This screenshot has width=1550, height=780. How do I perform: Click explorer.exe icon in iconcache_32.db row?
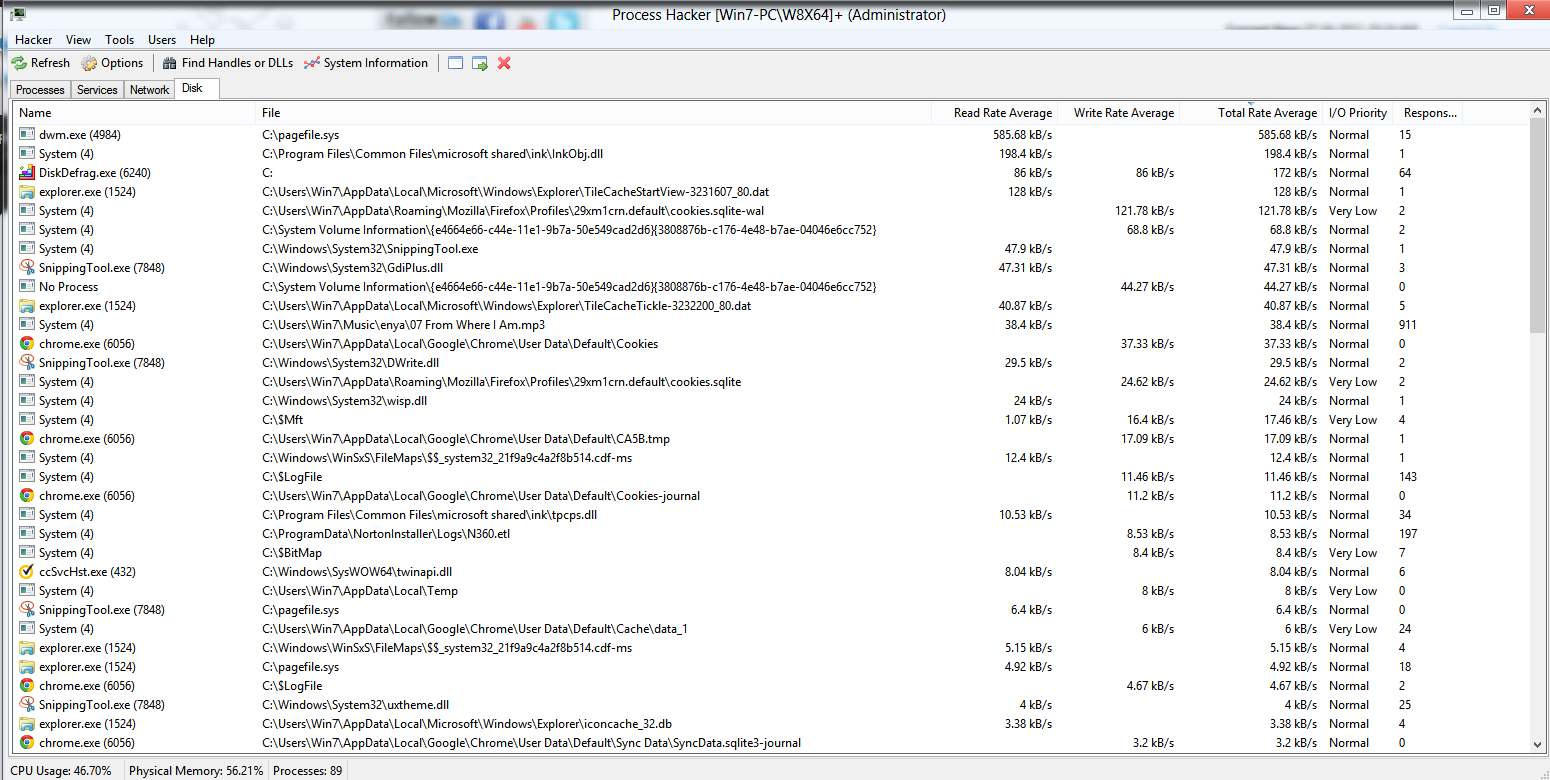(27, 724)
